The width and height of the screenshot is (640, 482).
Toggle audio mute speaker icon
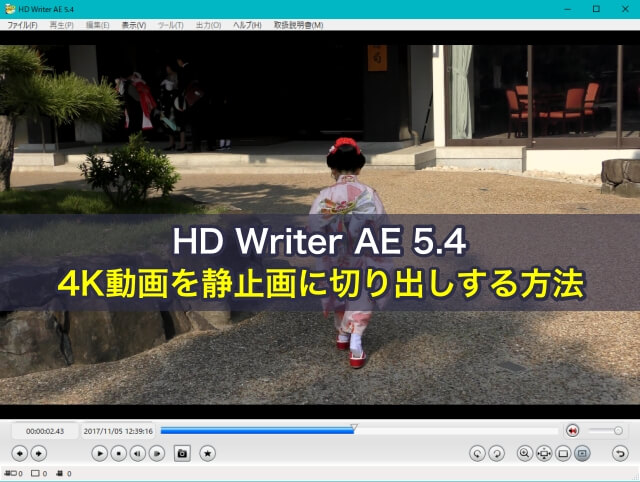572,431
